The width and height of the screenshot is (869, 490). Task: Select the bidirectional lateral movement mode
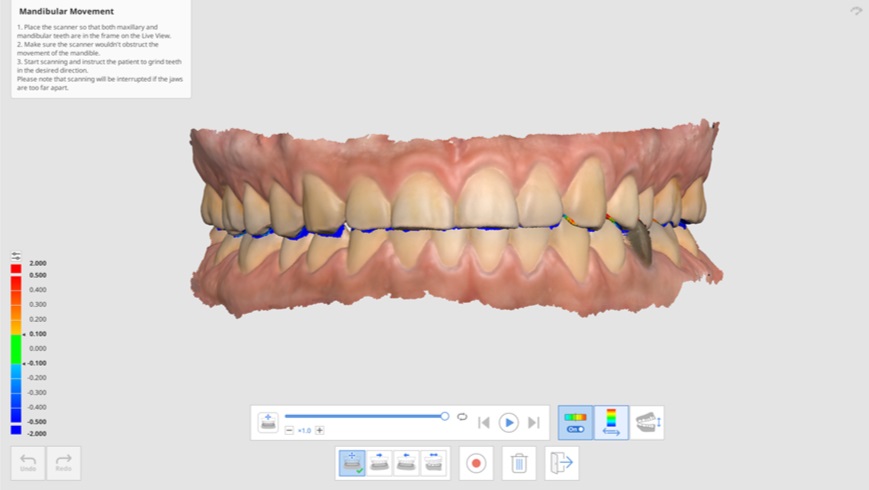pos(433,463)
